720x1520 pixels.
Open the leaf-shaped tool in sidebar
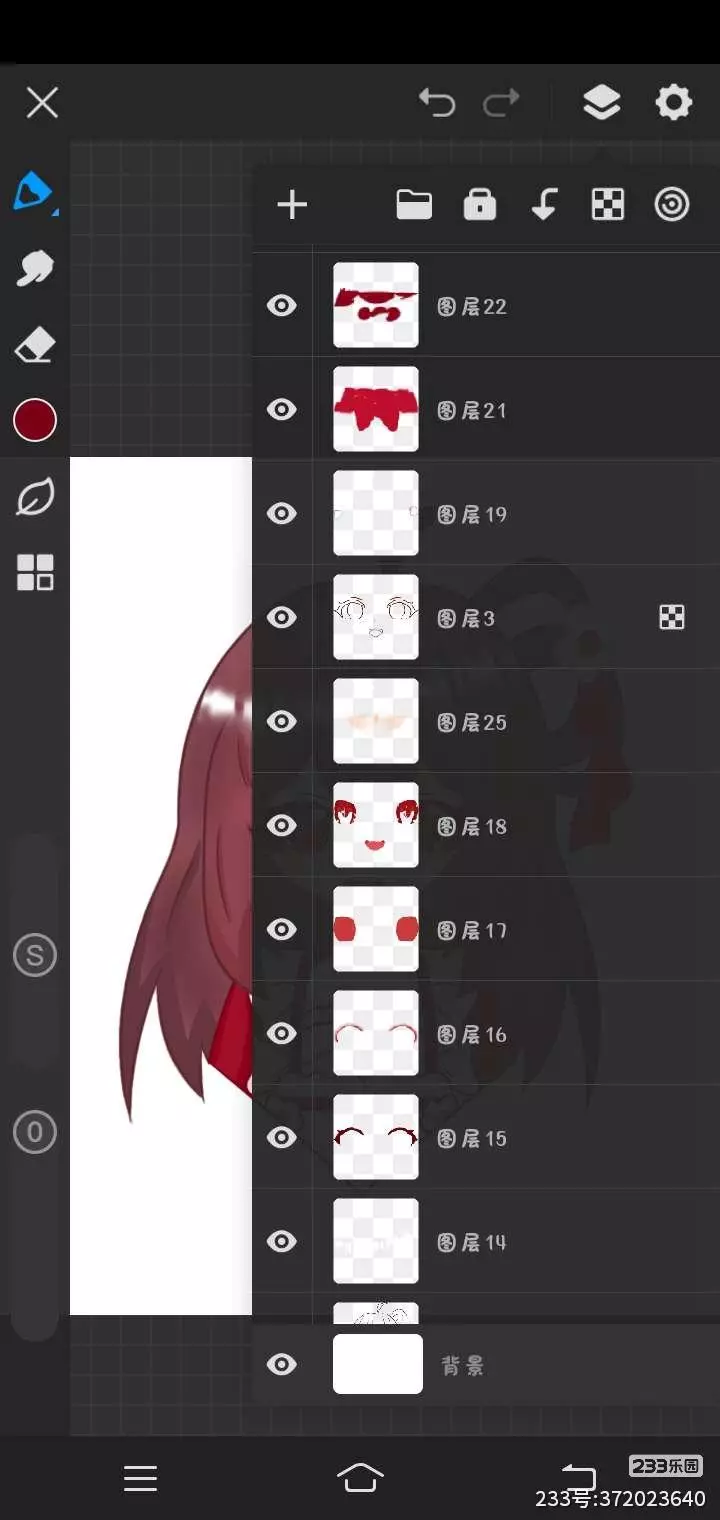(35, 496)
